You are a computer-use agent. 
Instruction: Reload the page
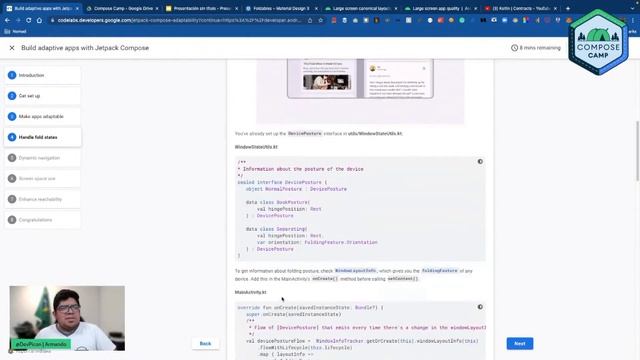[x=29, y=20]
